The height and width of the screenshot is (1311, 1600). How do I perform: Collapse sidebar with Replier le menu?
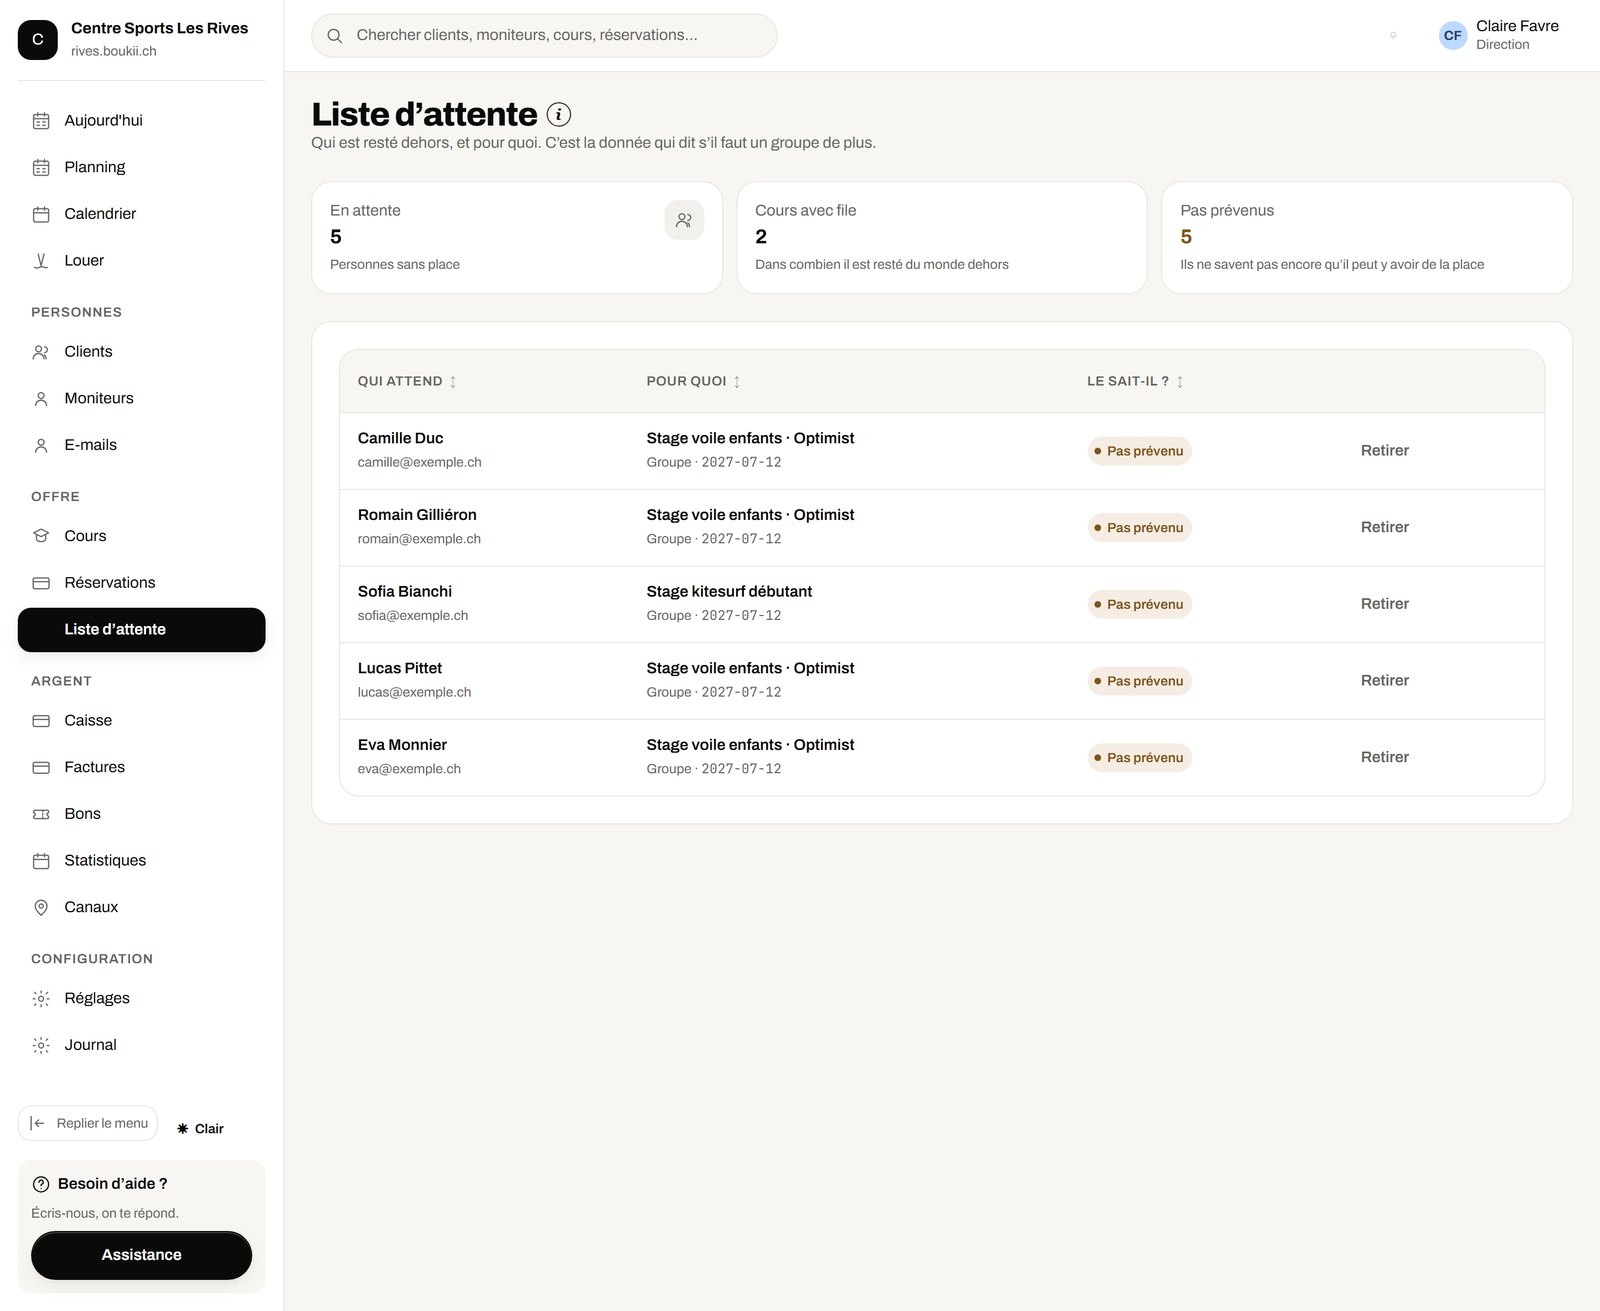pyautogui.click(x=88, y=1123)
